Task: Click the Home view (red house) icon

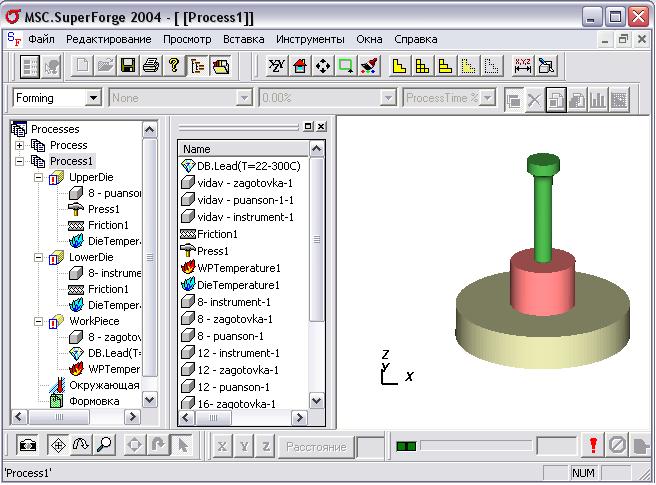Action: 300,66
